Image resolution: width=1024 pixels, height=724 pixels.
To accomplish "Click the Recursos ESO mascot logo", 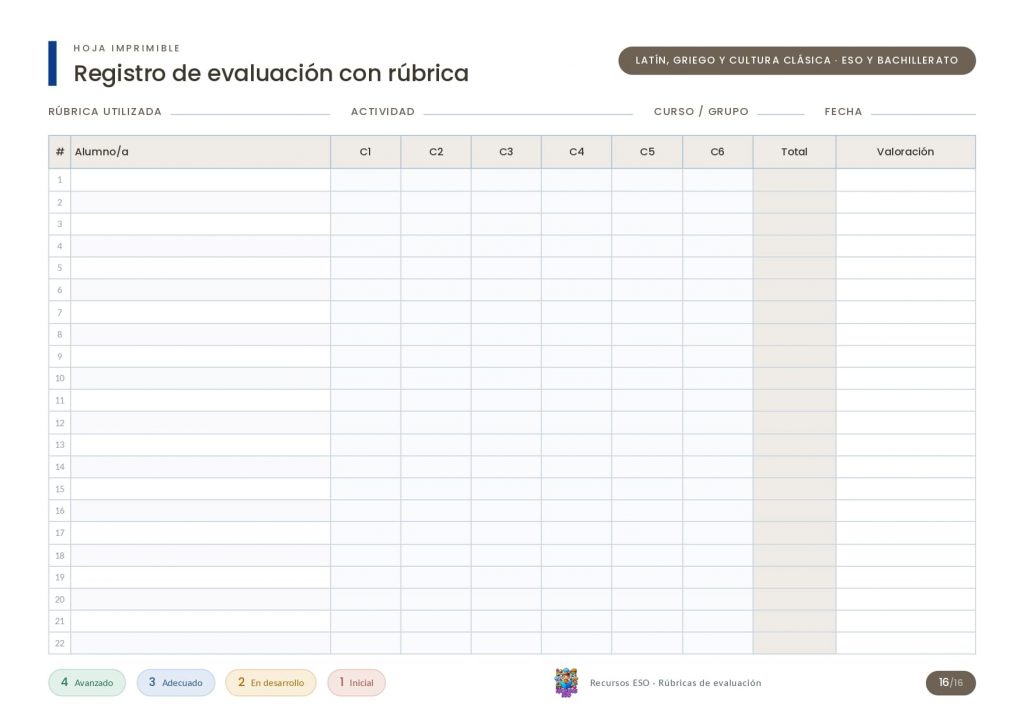I will pos(566,682).
